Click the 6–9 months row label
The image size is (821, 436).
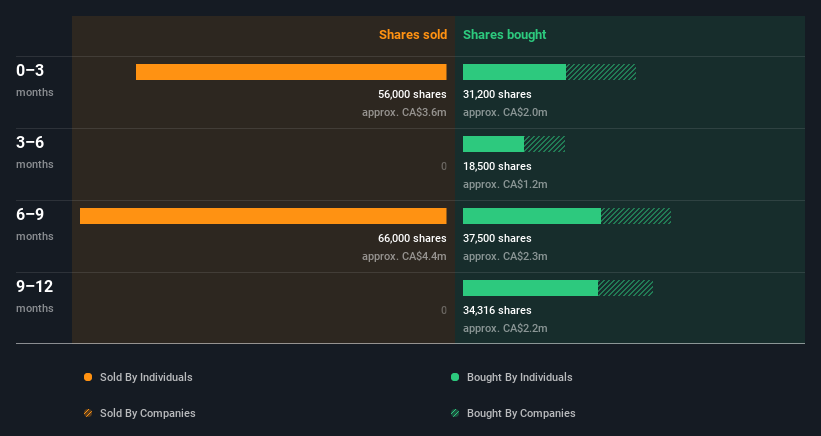(35, 224)
